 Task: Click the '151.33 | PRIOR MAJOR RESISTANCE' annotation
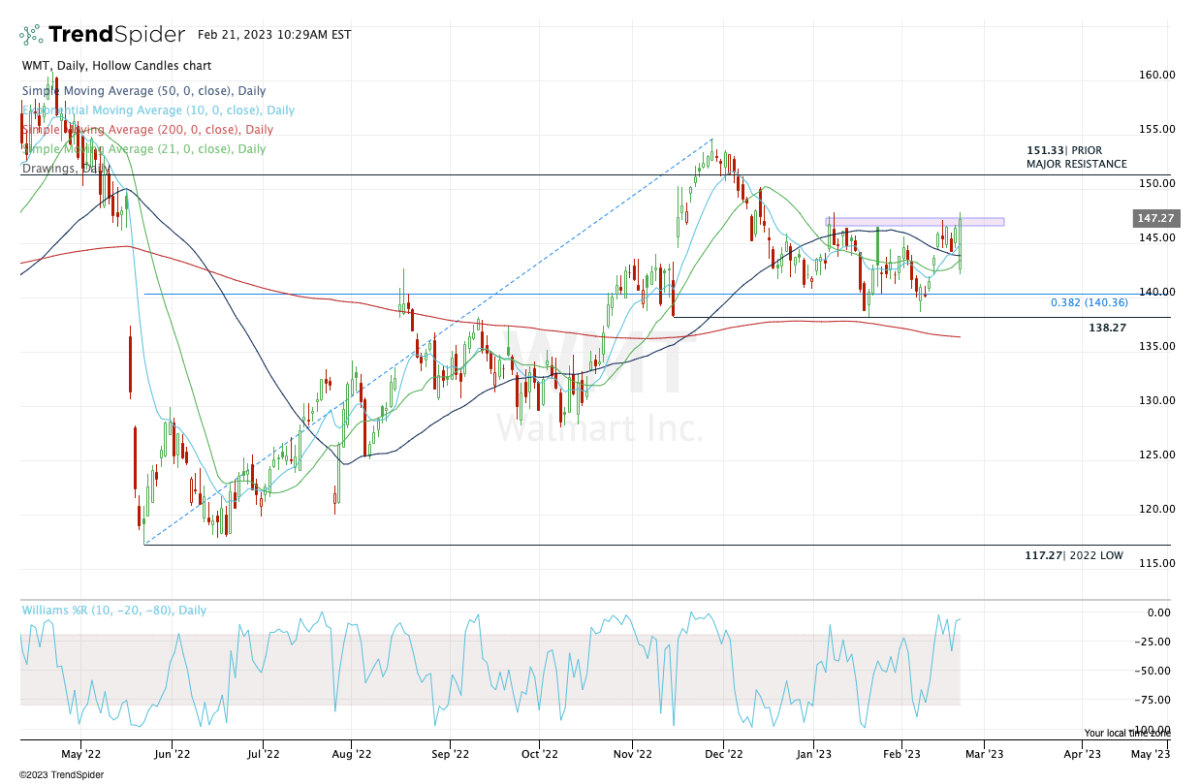(x=1076, y=157)
